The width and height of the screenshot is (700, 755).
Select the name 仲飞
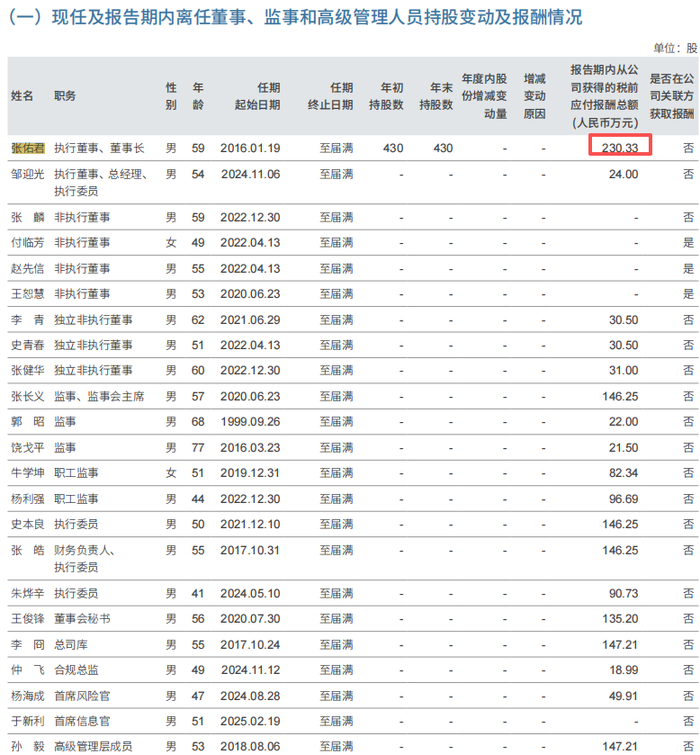[x=28, y=670]
